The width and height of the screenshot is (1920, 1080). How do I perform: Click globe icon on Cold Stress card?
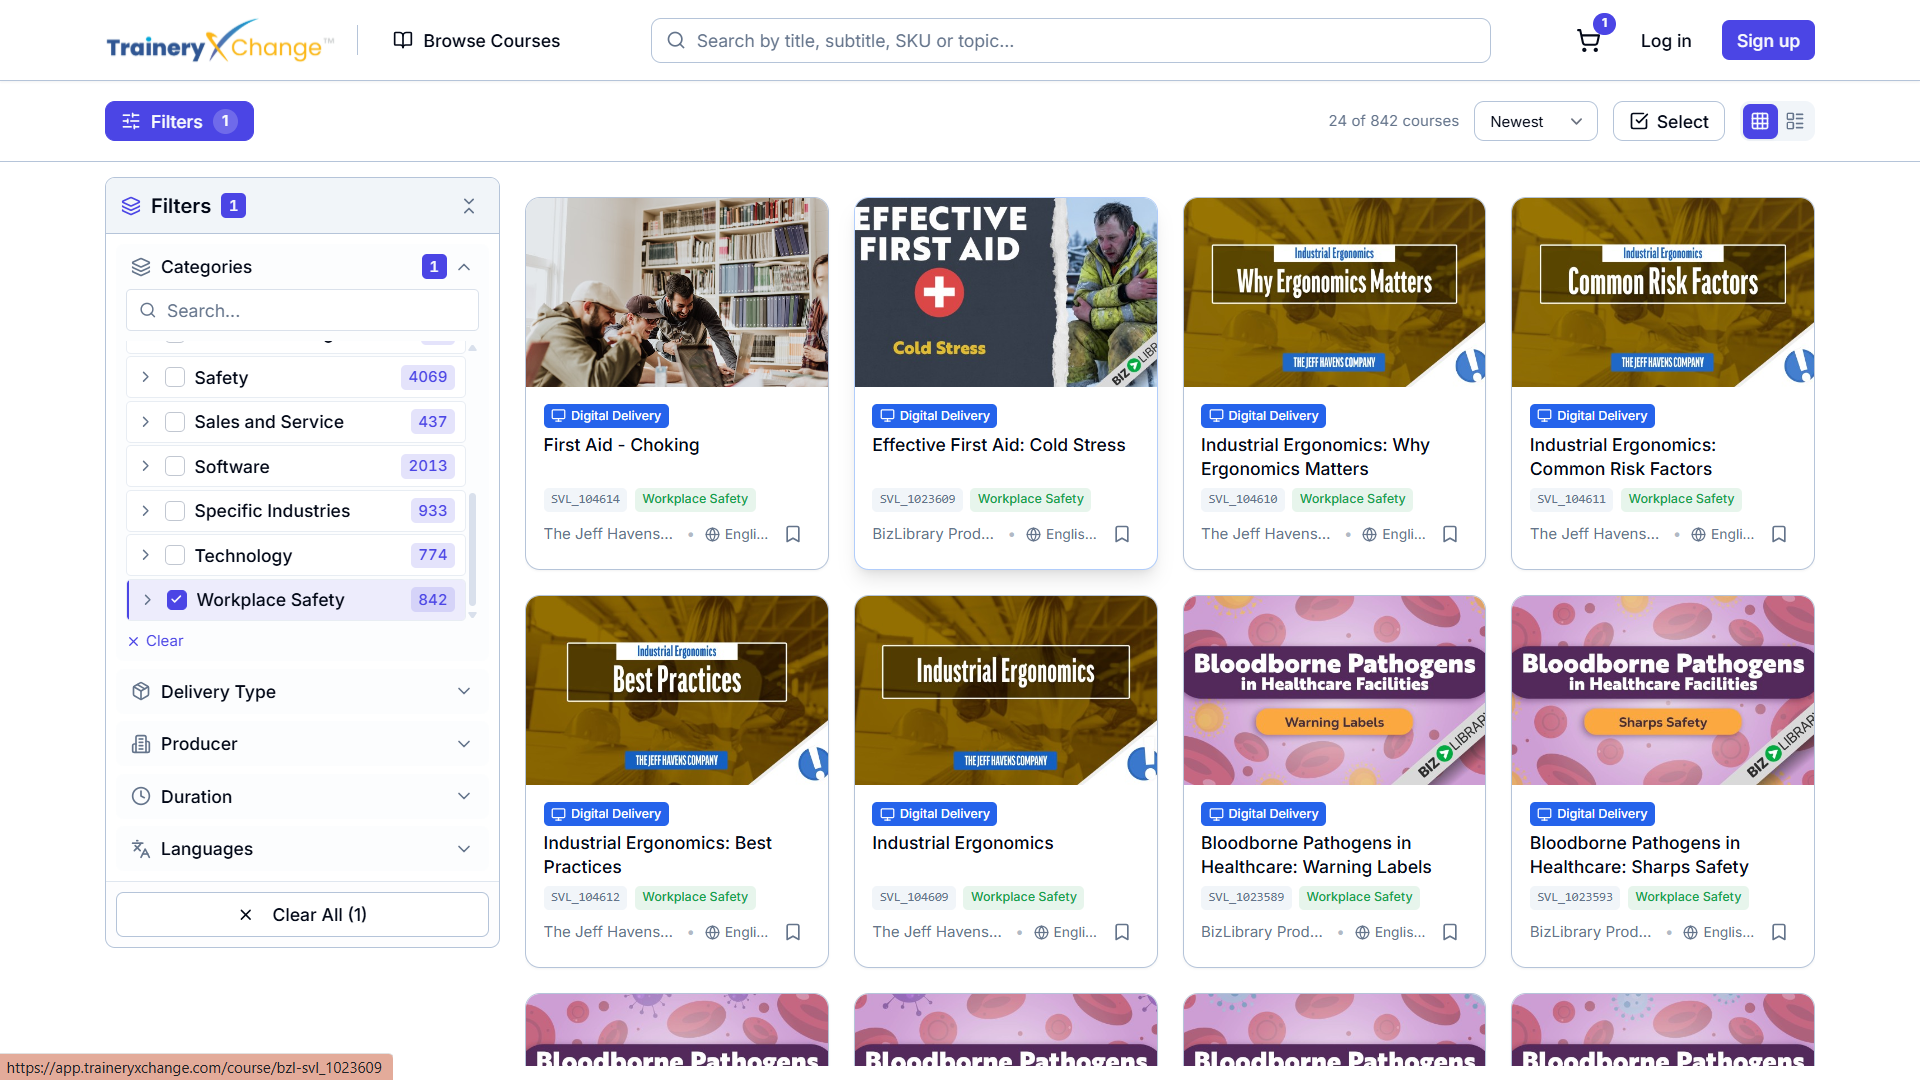pos(1034,535)
